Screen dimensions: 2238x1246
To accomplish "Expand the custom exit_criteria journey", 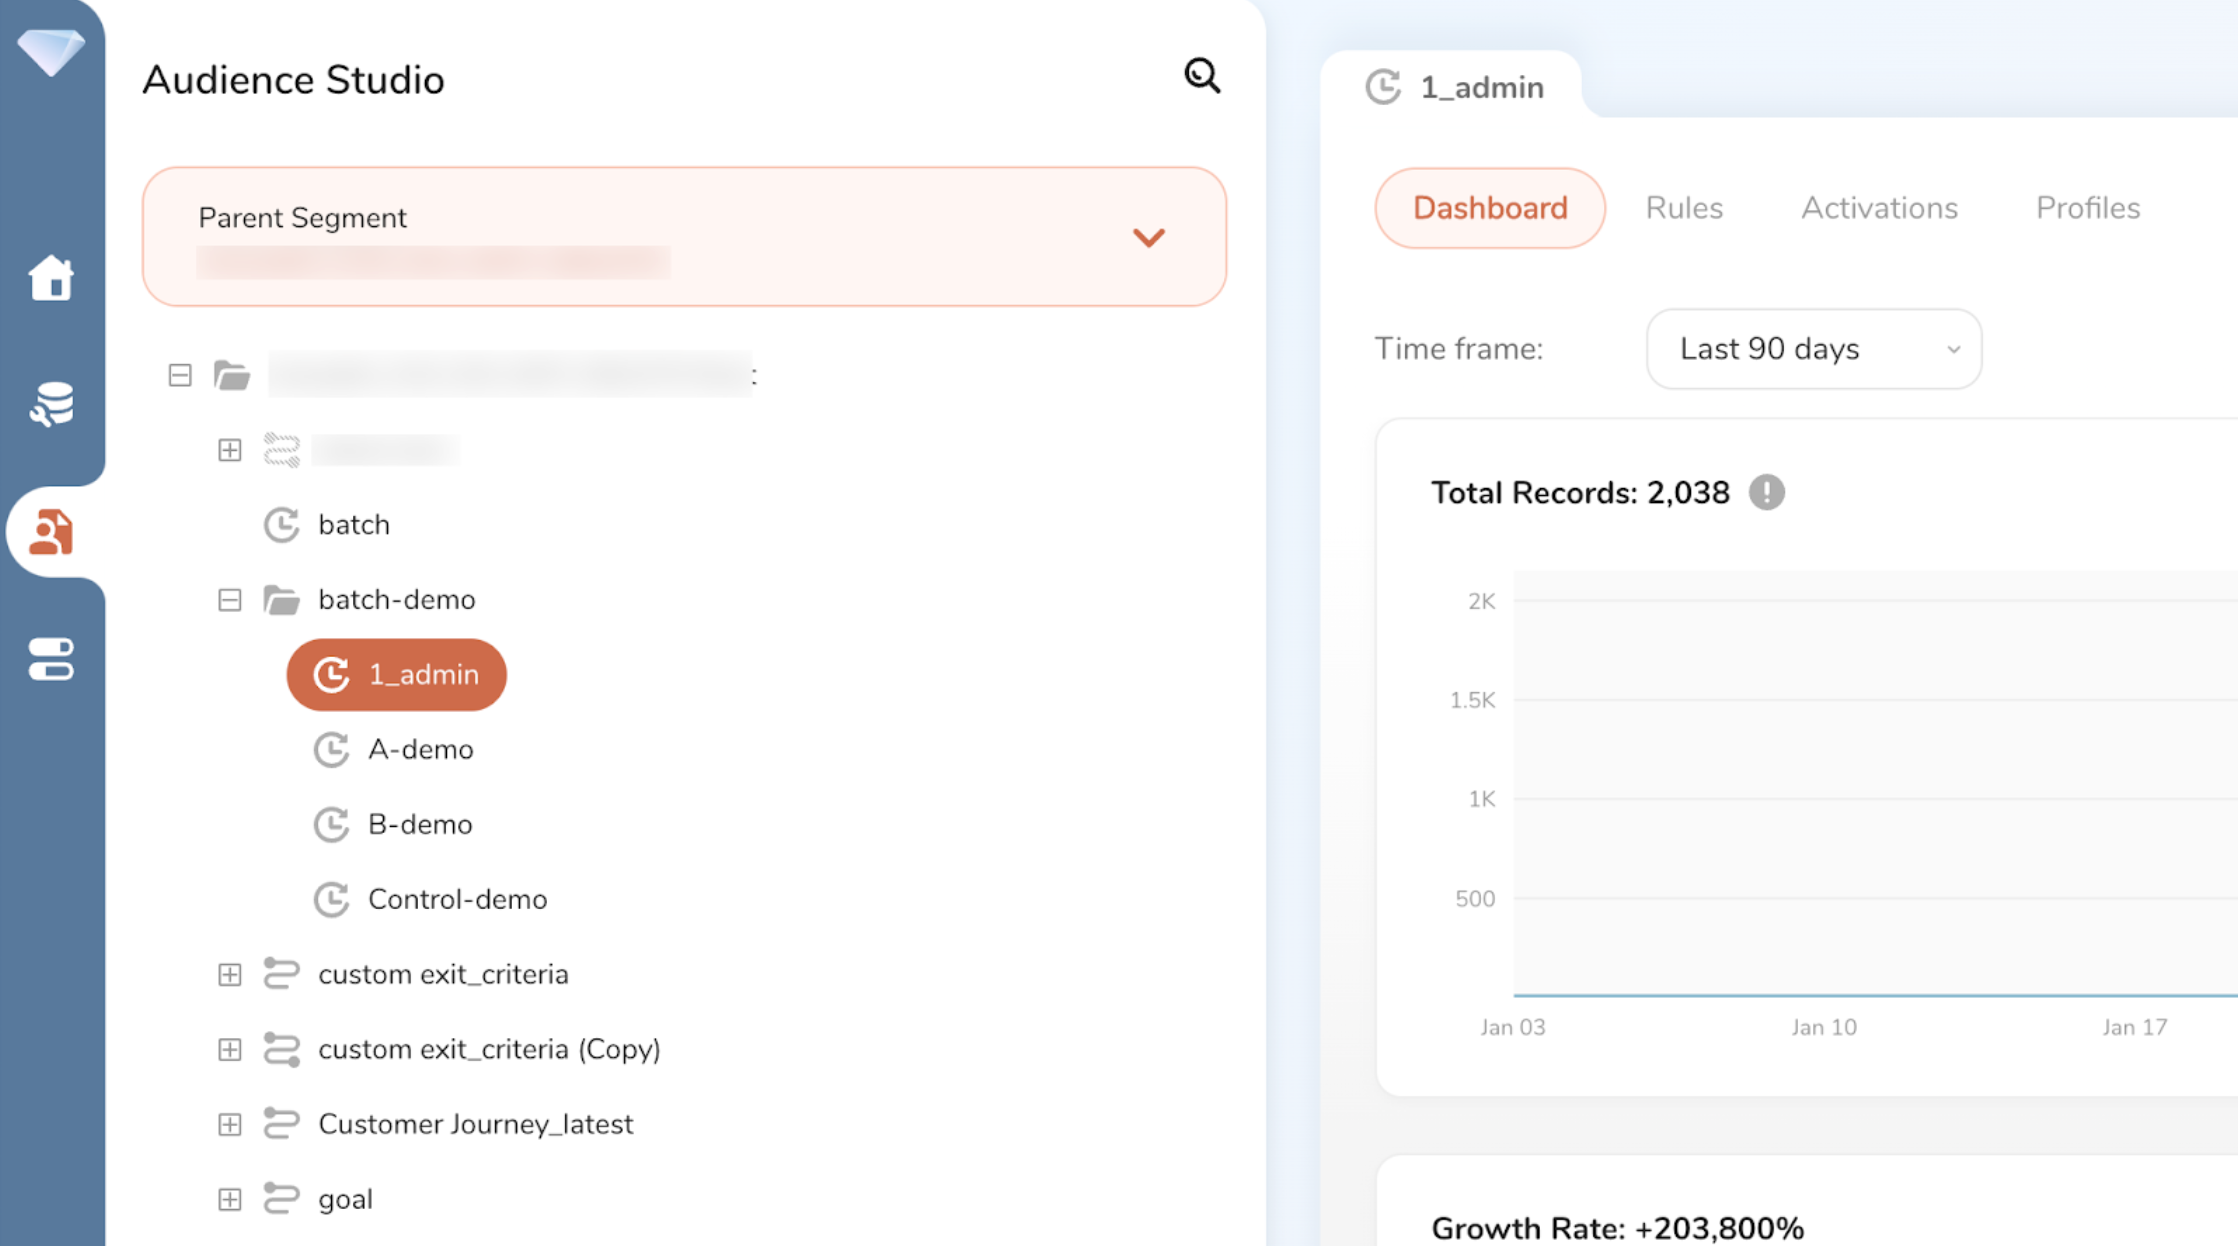I will pyautogui.click(x=230, y=974).
